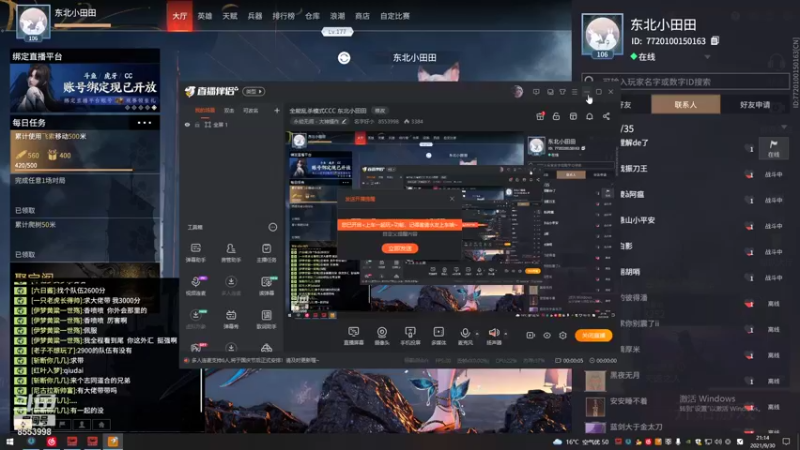Open the 歌词助手 tool icon

pos(266,319)
